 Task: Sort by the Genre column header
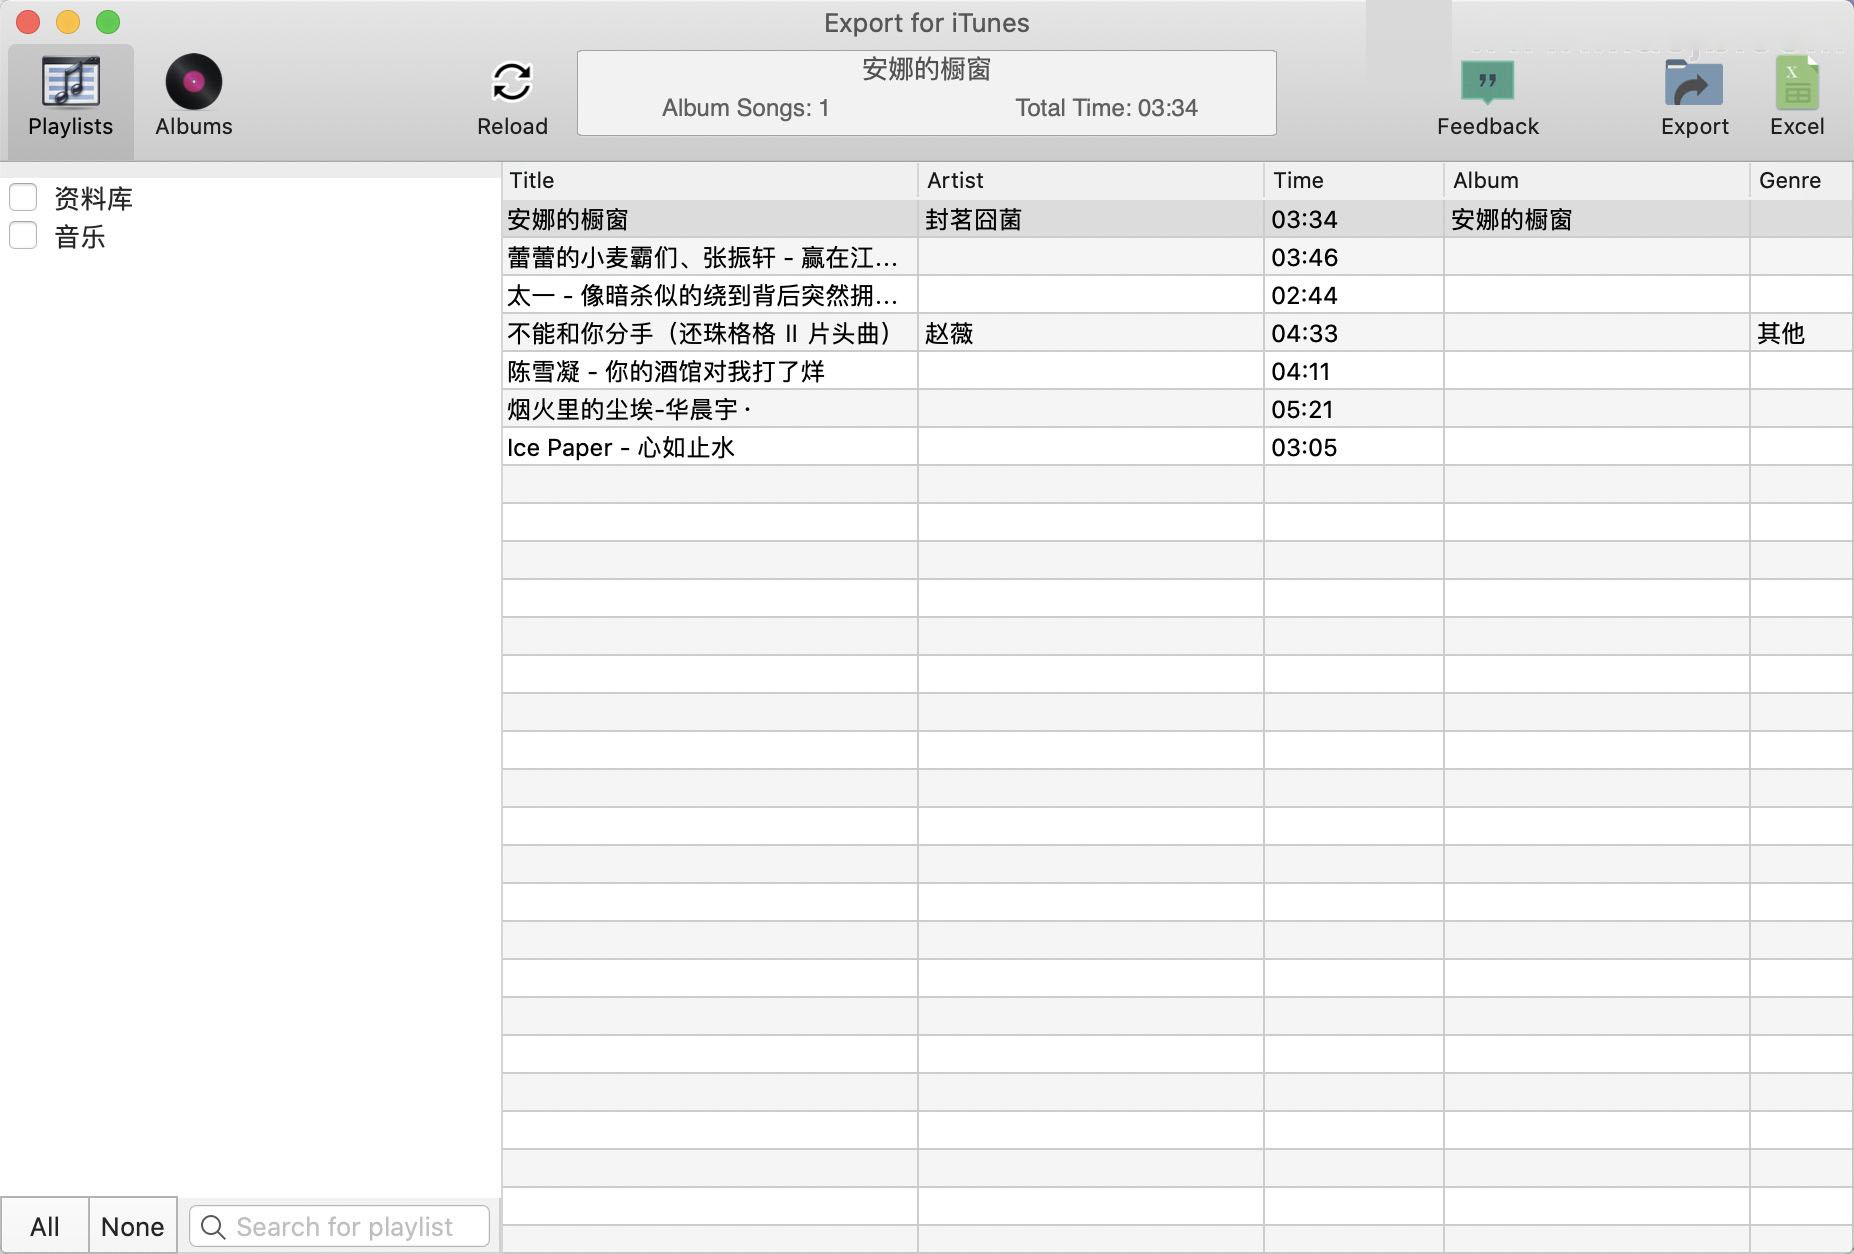coord(1801,180)
